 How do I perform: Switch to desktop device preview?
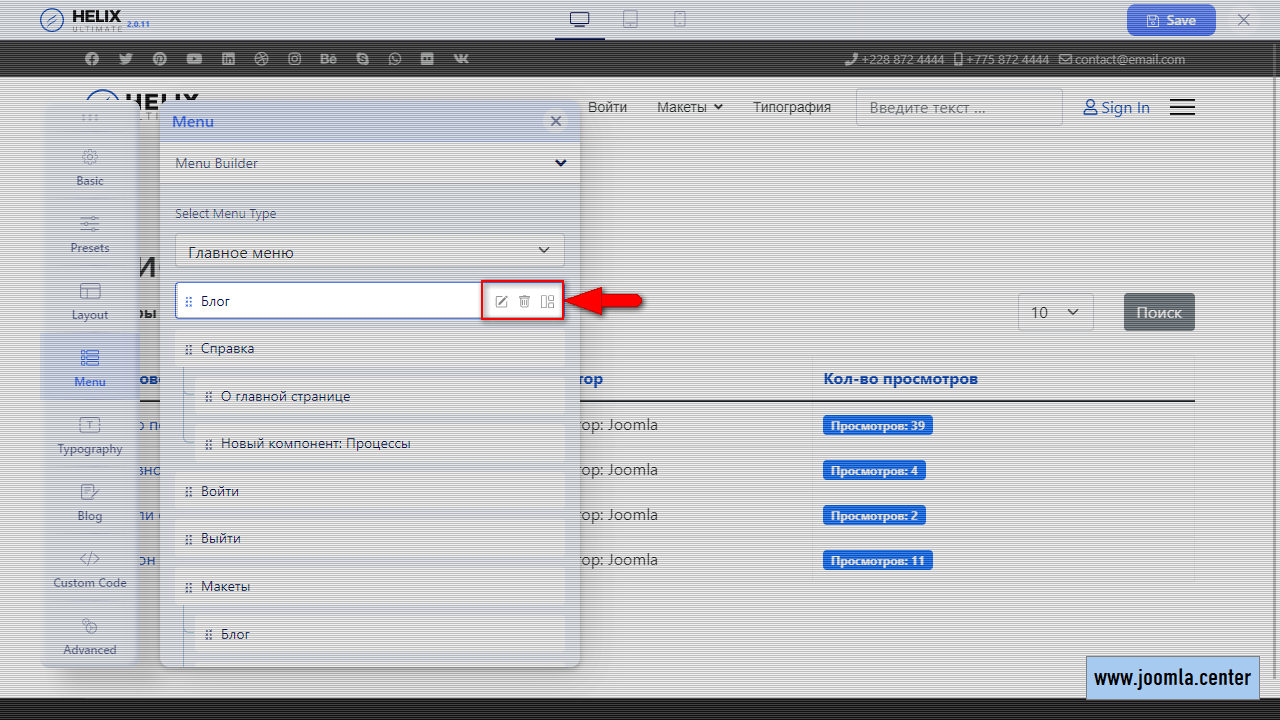click(x=579, y=20)
